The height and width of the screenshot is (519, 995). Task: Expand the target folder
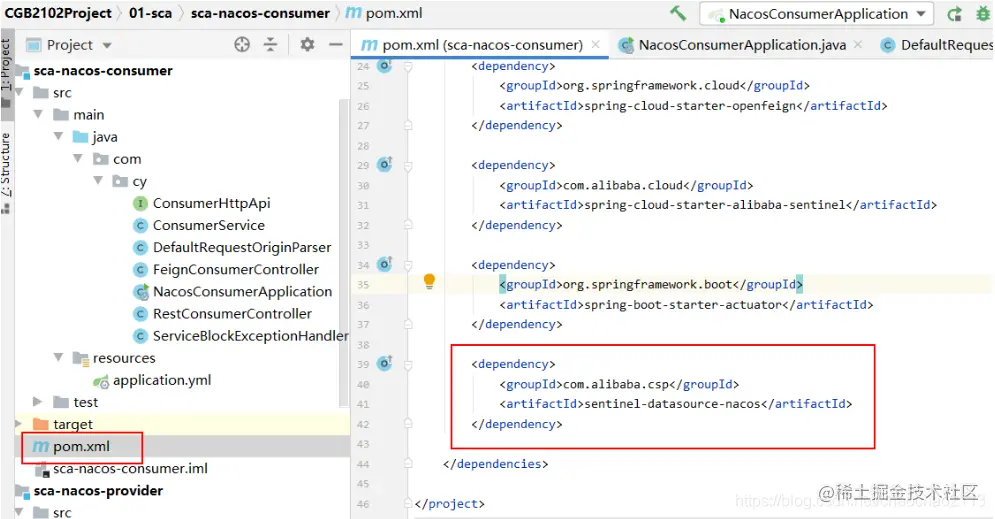coord(18,424)
